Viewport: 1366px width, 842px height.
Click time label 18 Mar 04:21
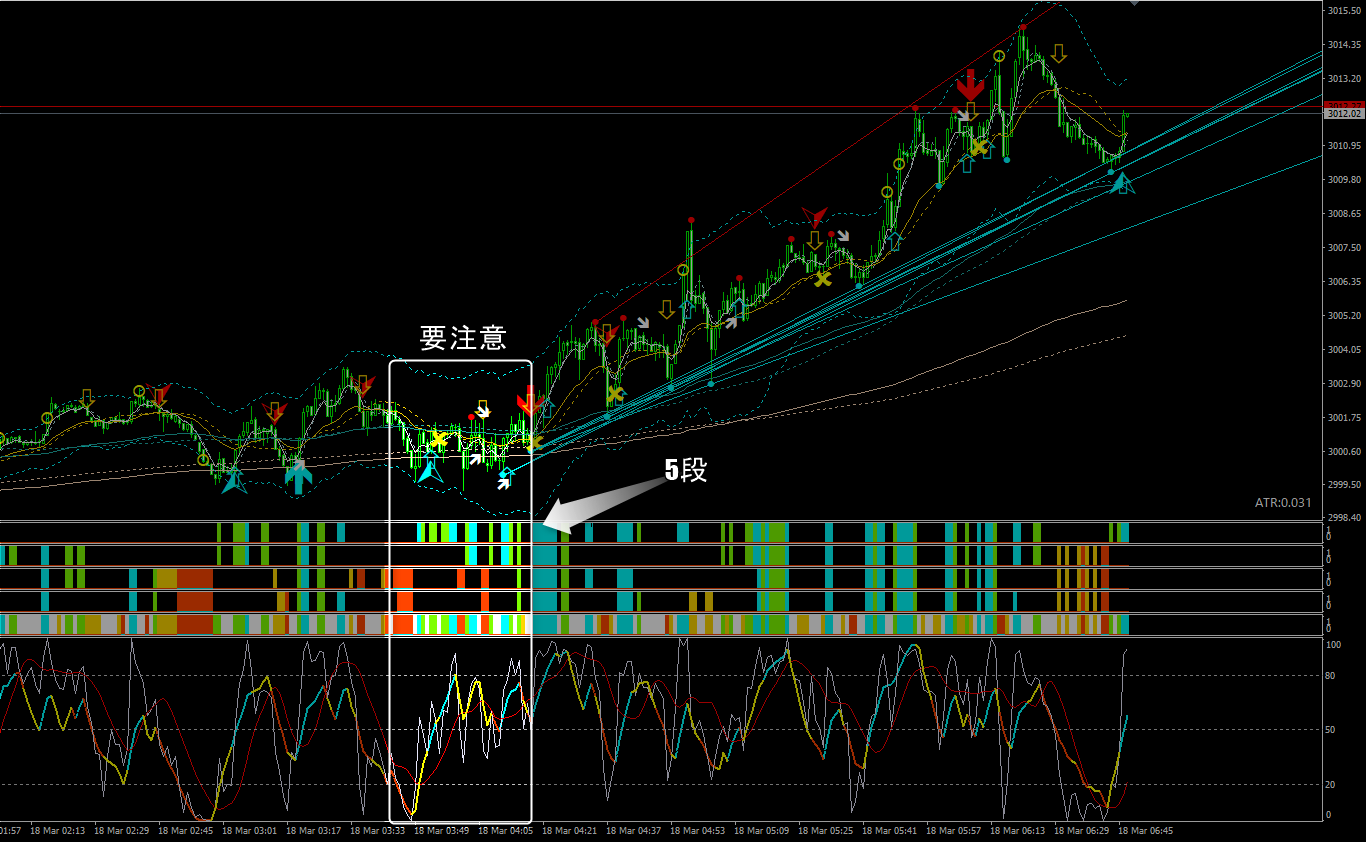pos(571,831)
